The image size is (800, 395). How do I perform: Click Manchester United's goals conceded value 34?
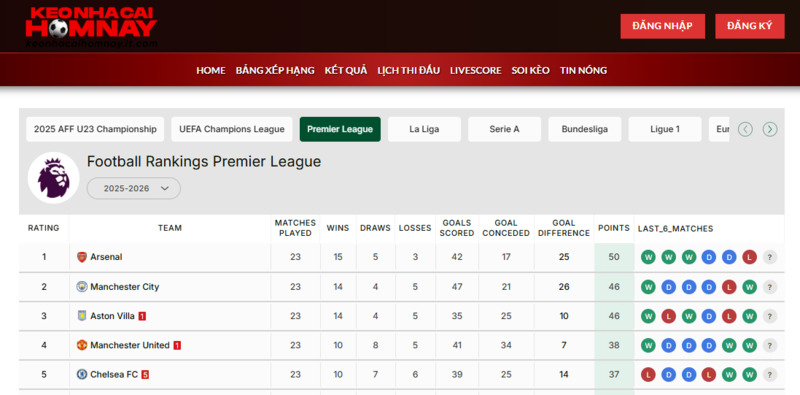tap(506, 345)
